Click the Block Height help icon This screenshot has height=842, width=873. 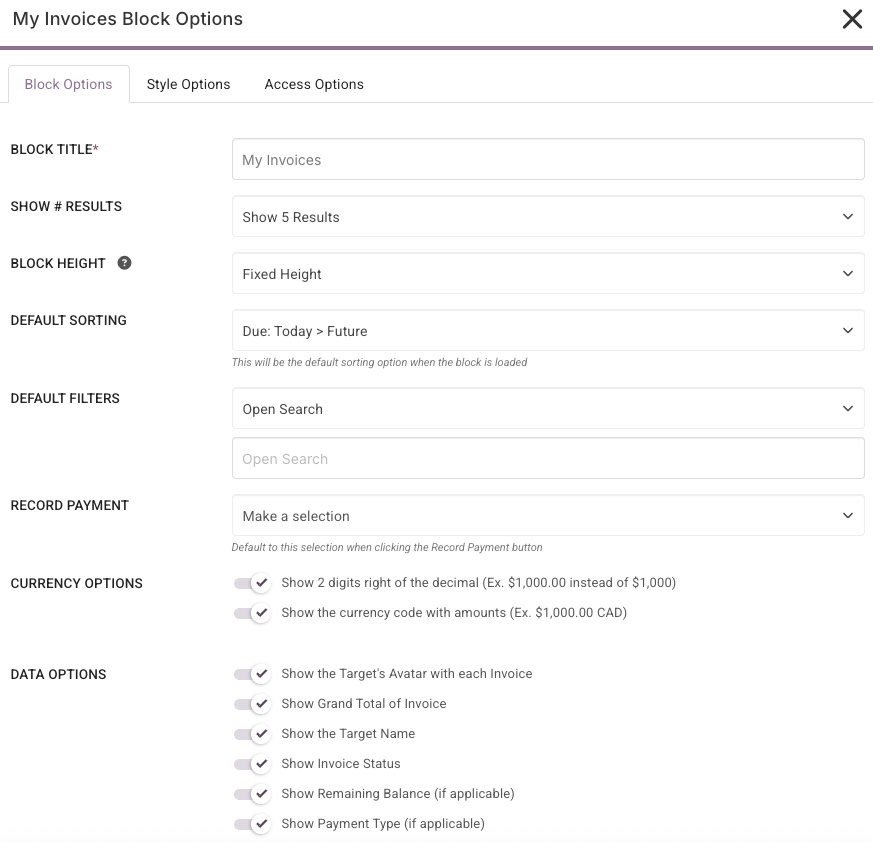(125, 263)
